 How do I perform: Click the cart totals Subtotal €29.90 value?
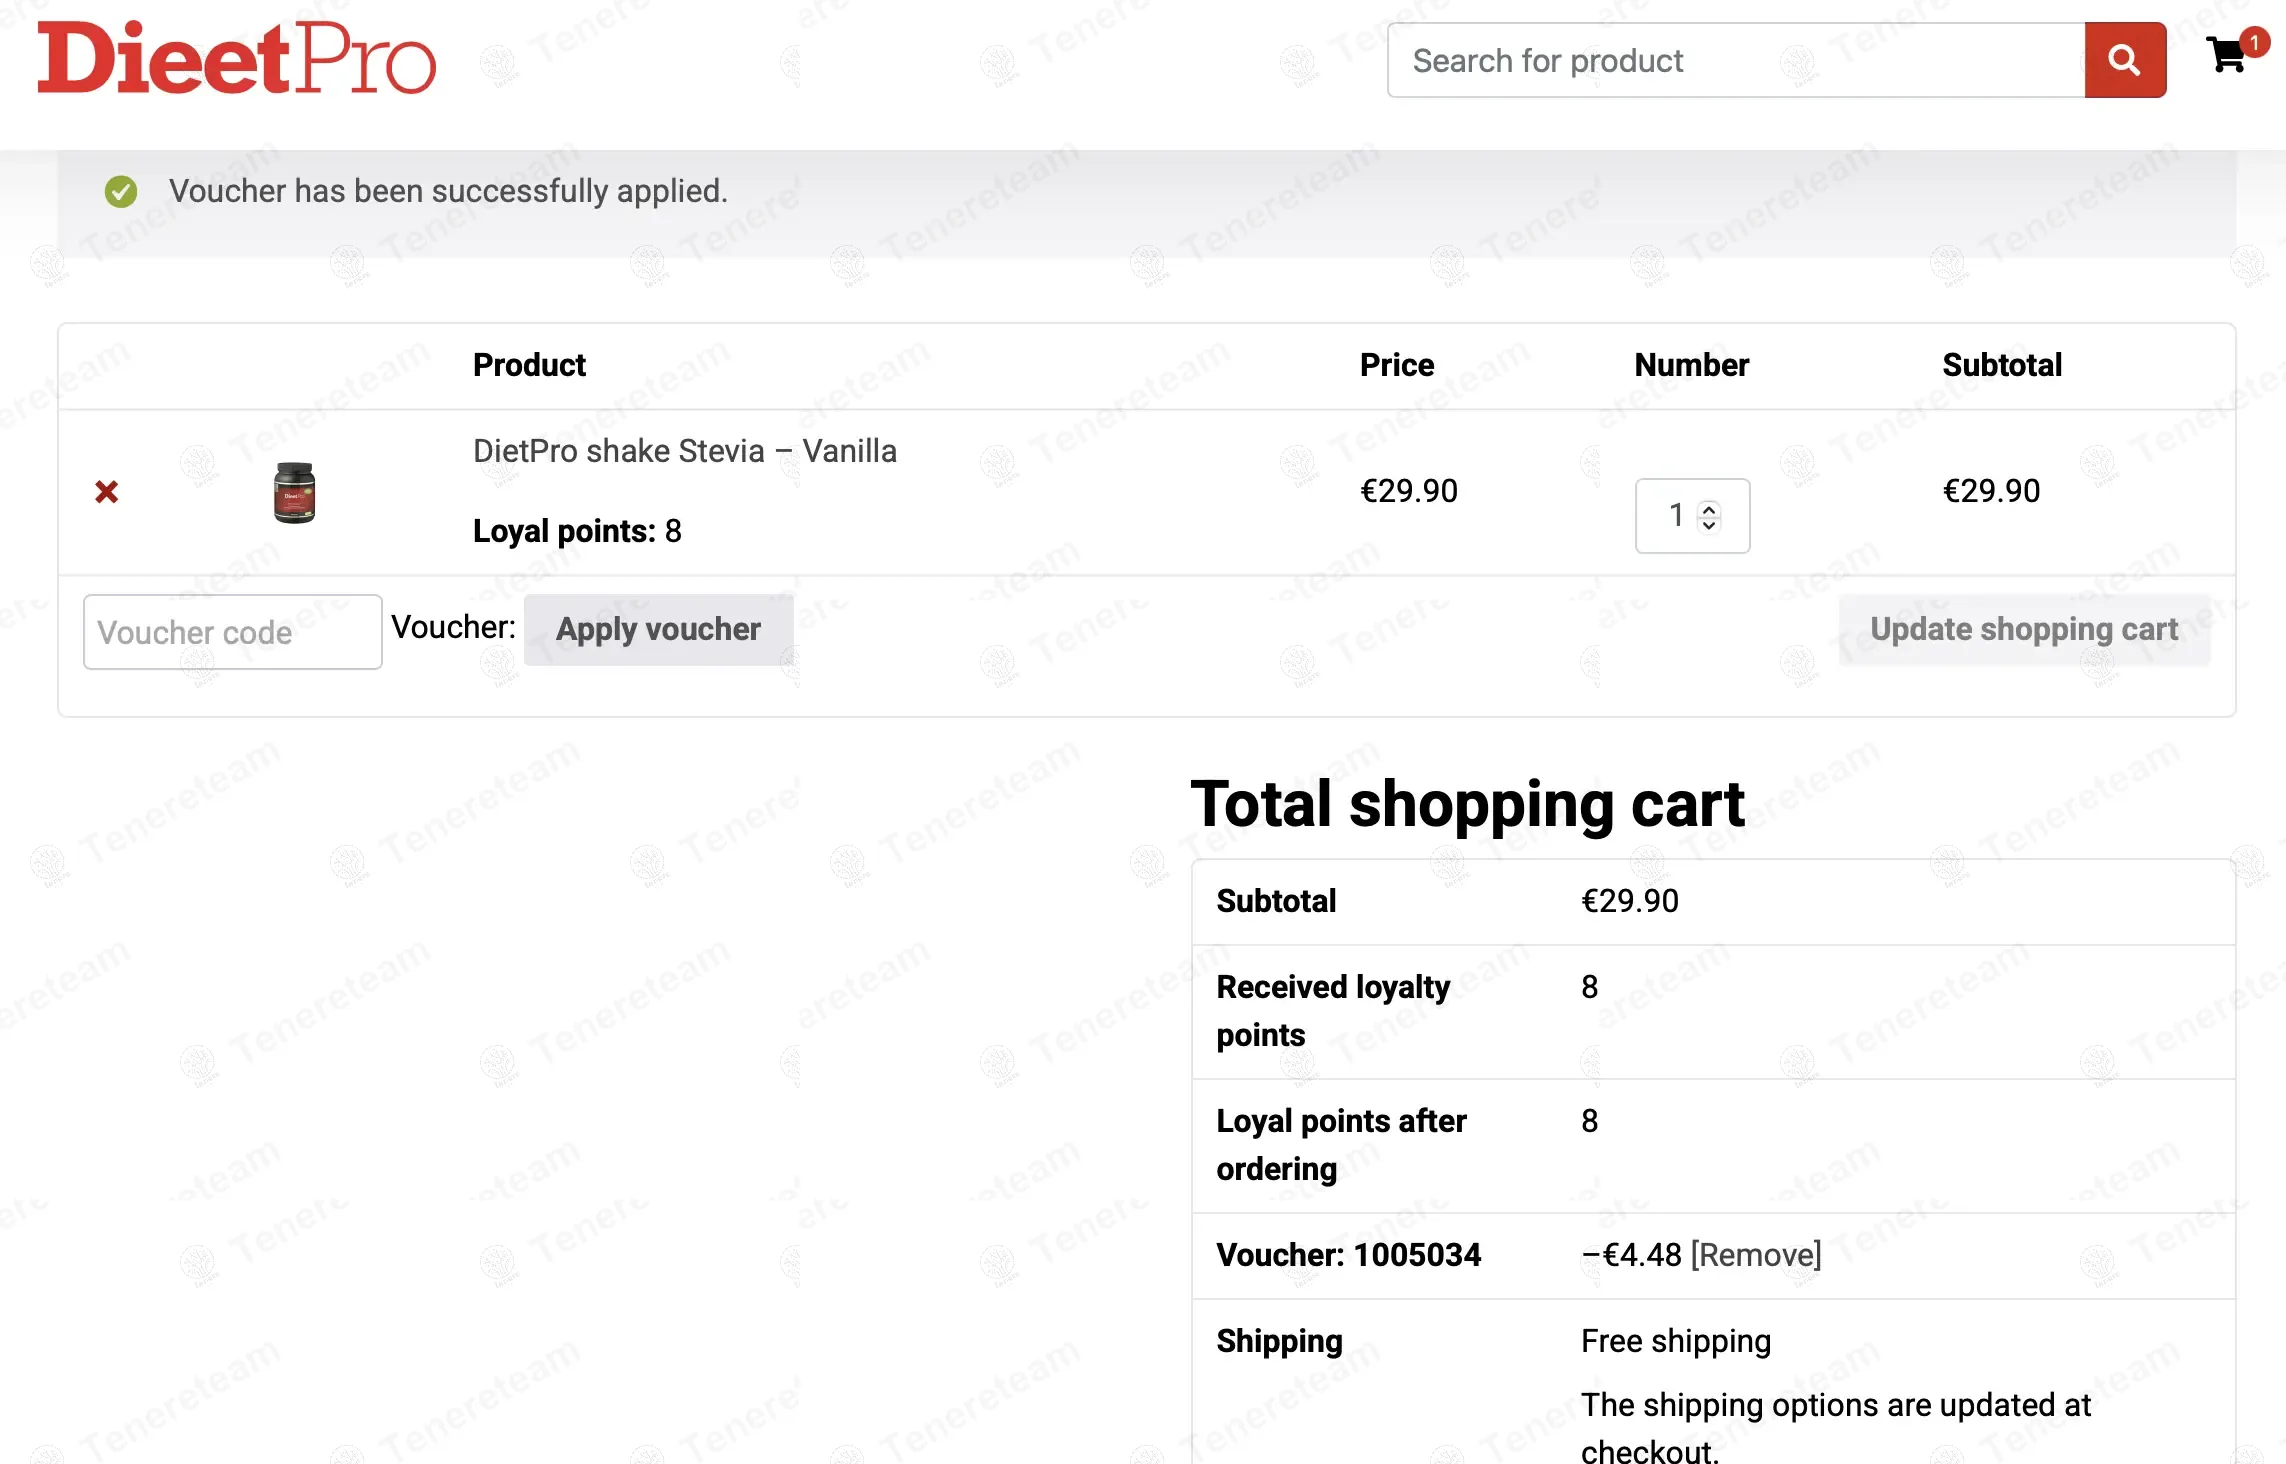pos(1630,901)
